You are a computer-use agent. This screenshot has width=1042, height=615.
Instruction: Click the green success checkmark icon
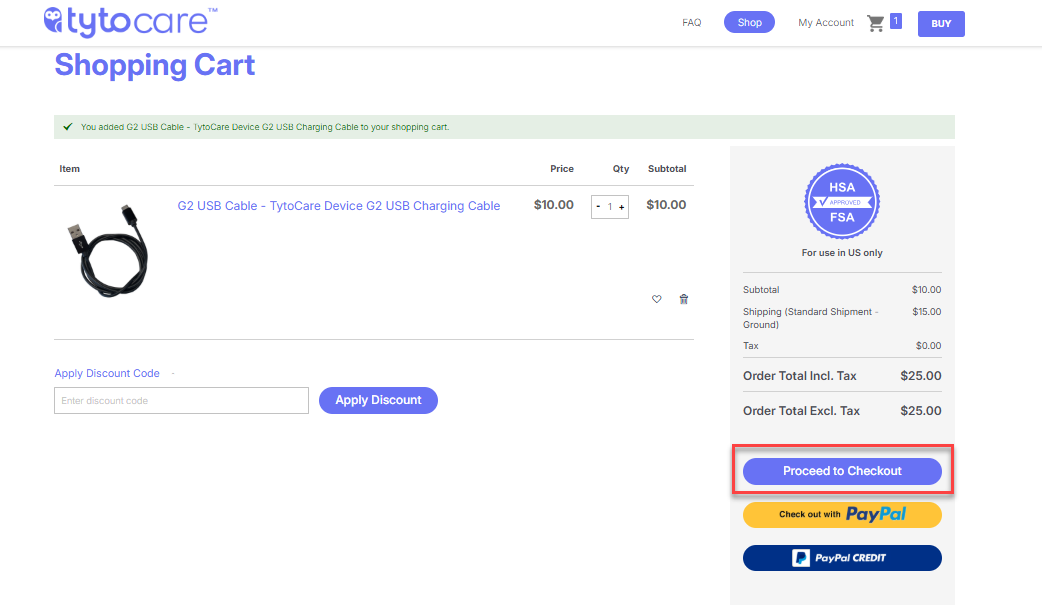point(68,127)
